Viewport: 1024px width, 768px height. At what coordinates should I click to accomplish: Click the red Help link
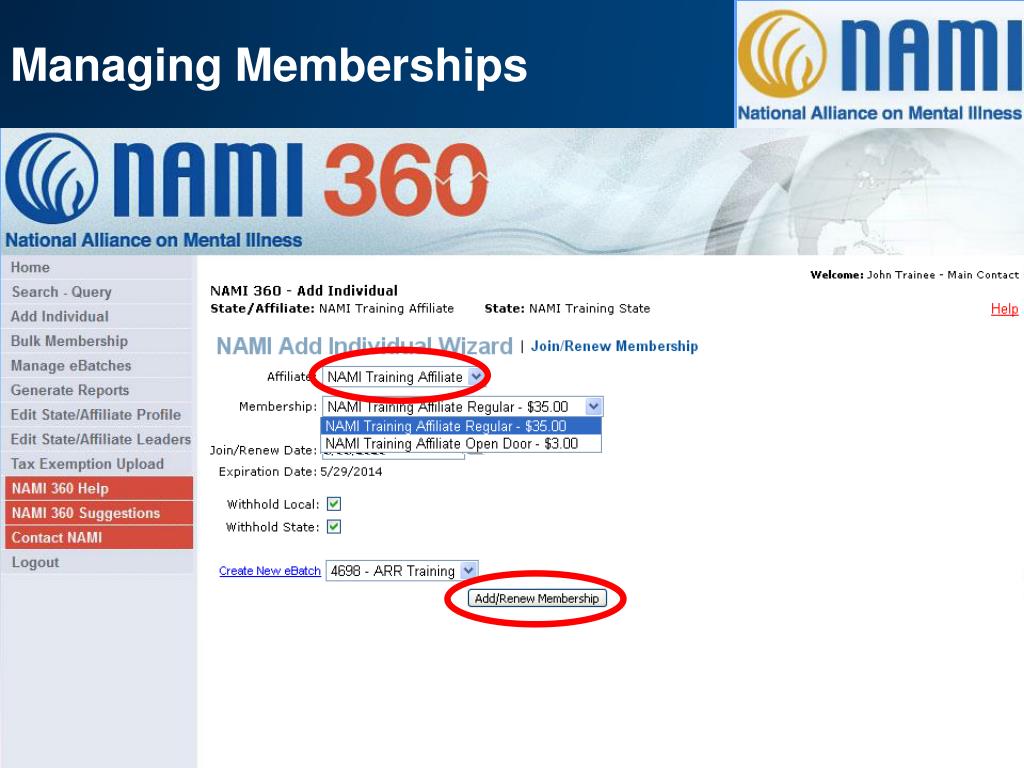pyautogui.click(x=1004, y=309)
